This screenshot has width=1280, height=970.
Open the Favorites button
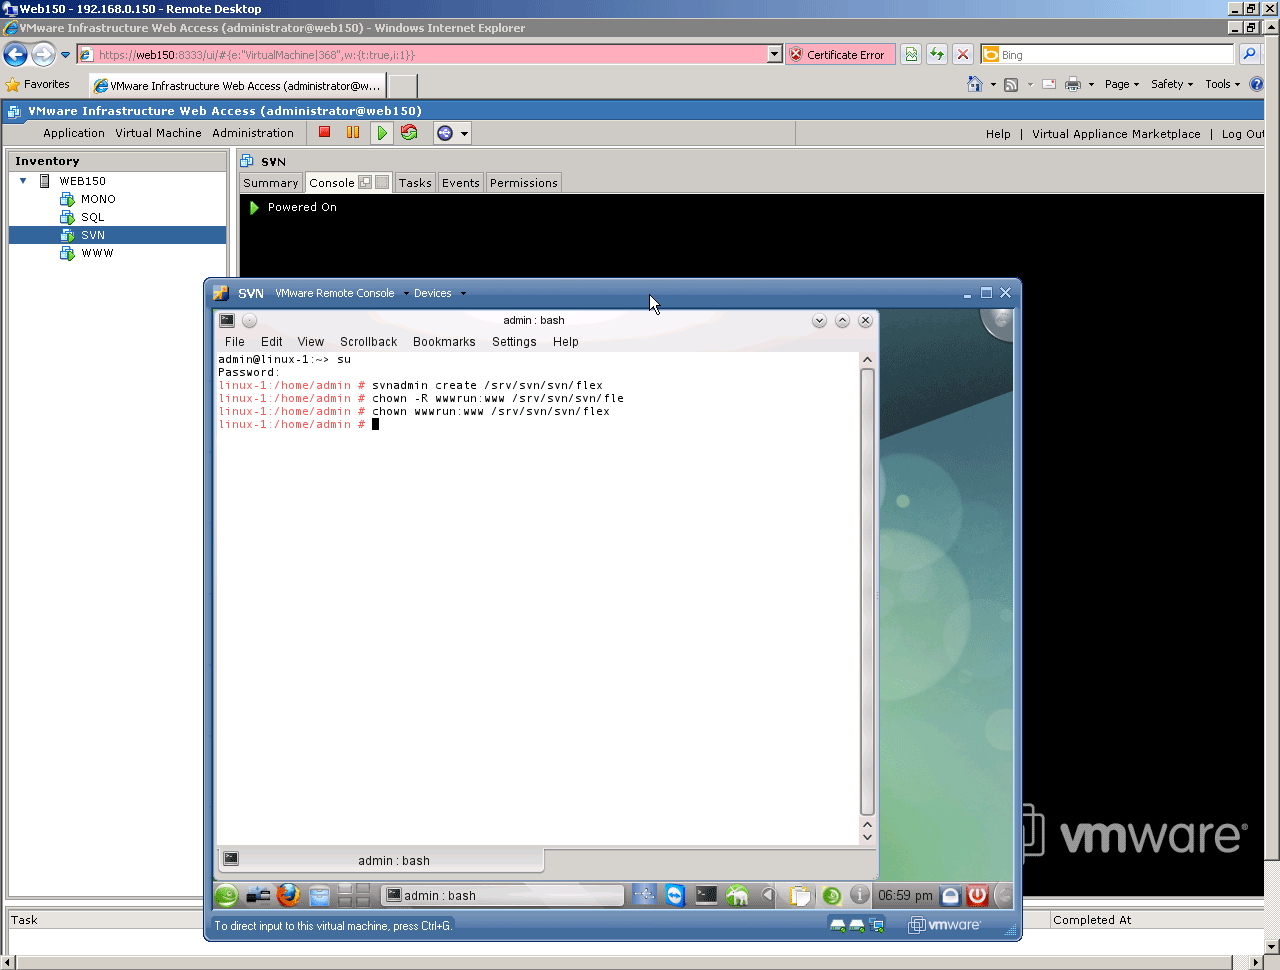[x=38, y=85]
